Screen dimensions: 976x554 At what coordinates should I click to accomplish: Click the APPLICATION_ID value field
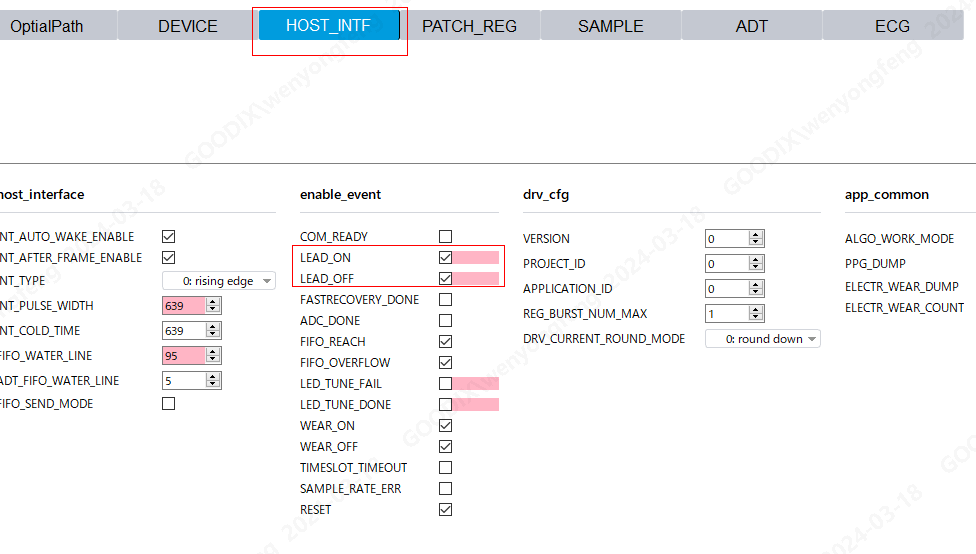(x=727, y=289)
